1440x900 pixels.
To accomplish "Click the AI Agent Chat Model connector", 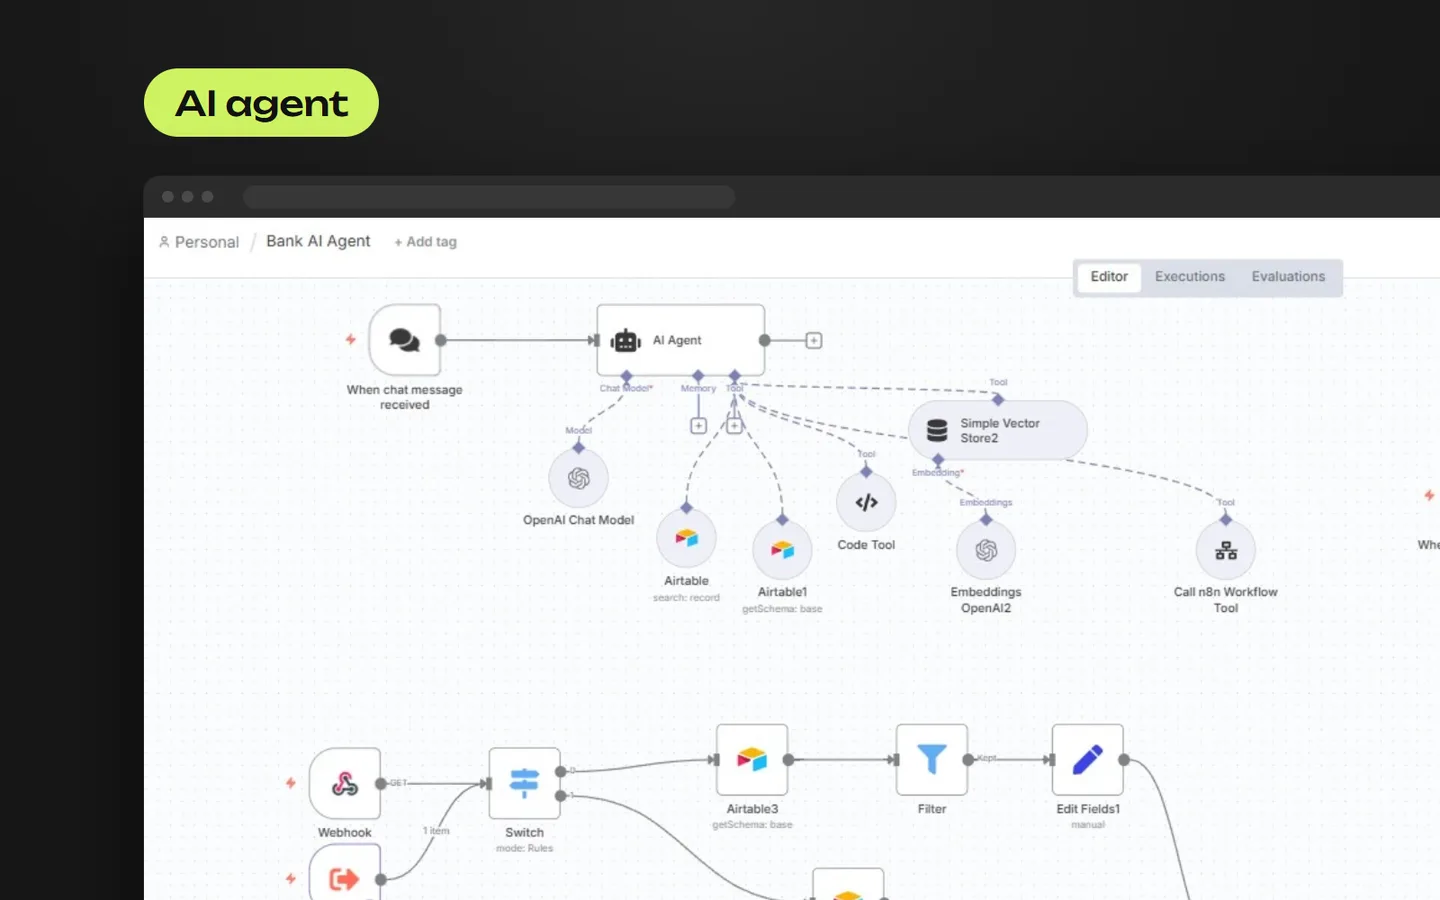I will tap(626, 377).
